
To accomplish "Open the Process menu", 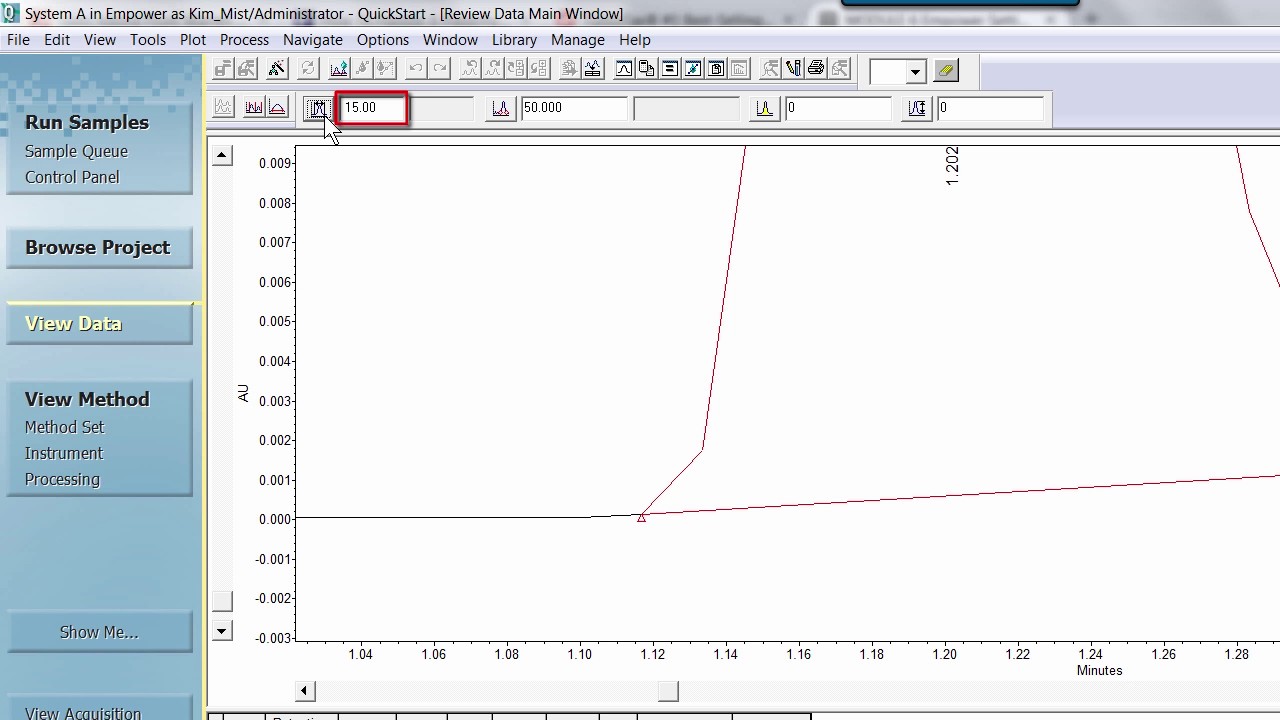I will 244,40.
